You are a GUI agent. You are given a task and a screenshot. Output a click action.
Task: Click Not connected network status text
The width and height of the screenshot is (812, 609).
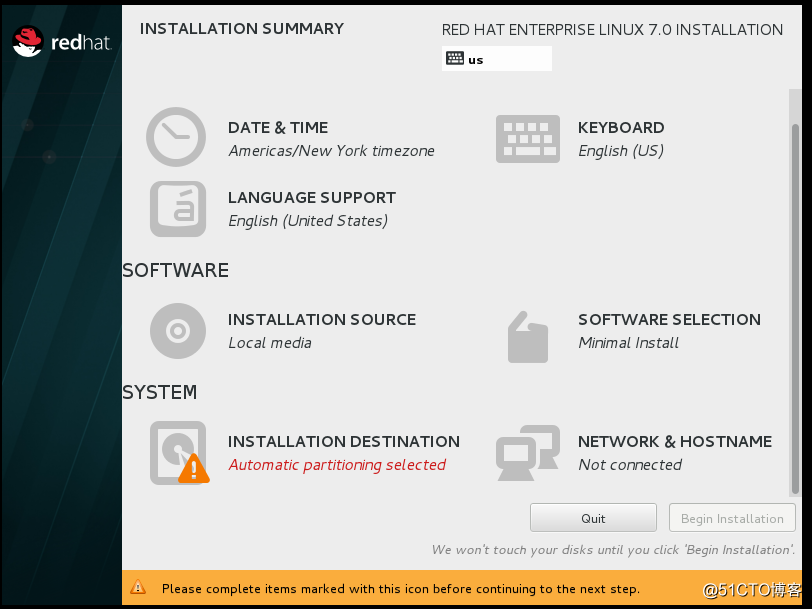[630, 465]
